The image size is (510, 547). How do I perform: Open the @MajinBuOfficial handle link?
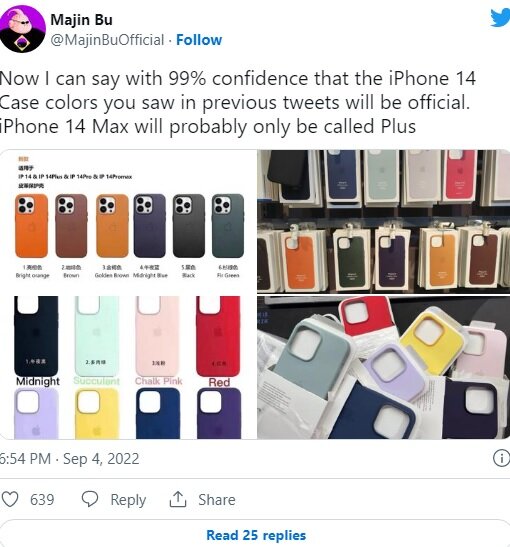107,40
